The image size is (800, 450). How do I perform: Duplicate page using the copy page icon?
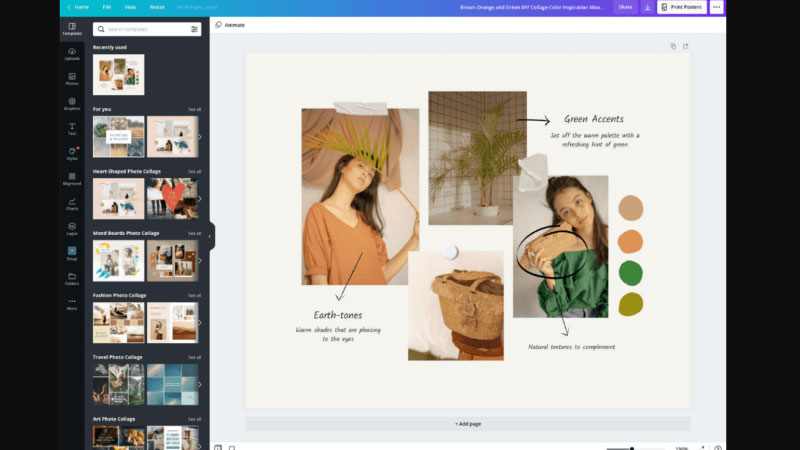(x=673, y=46)
